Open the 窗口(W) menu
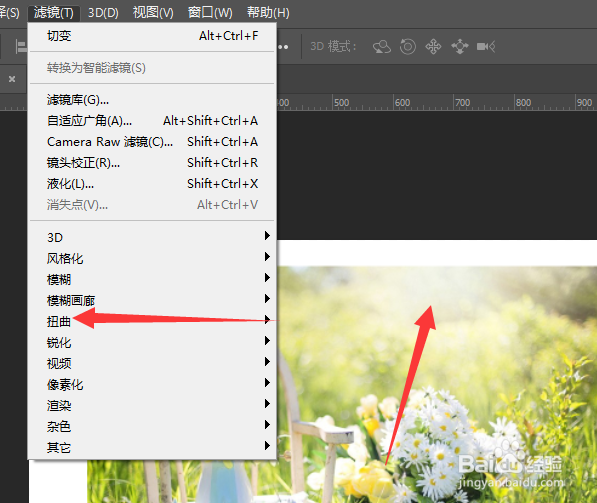Screen dimensions: 597x503 [x=210, y=13]
